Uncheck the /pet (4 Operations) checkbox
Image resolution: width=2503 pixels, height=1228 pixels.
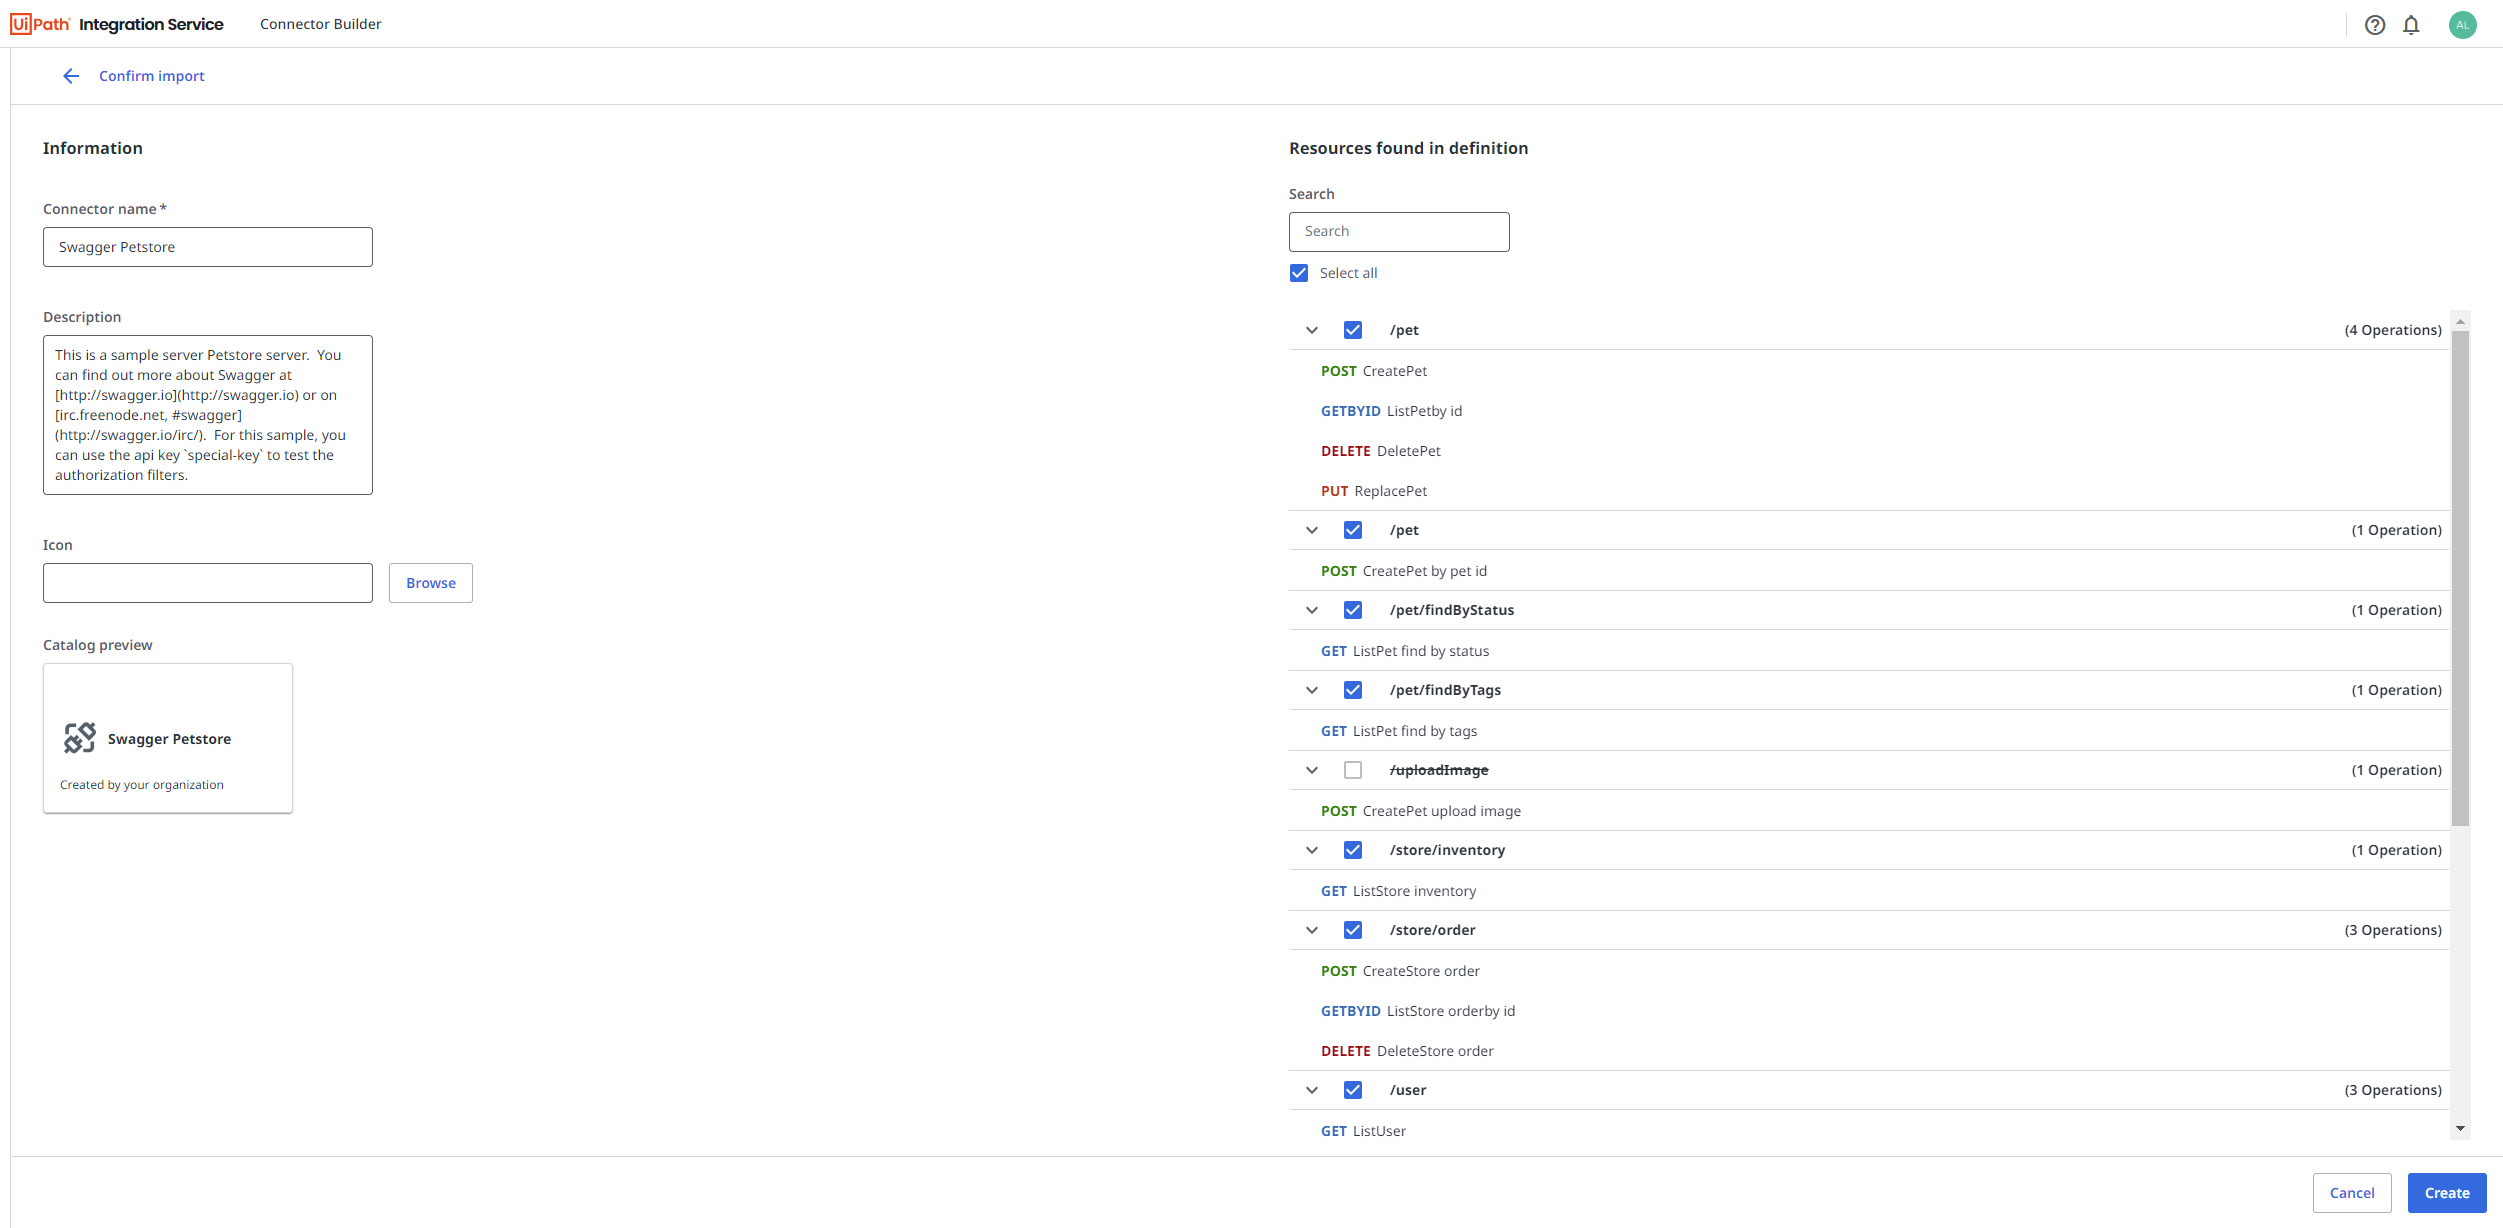[x=1353, y=330]
